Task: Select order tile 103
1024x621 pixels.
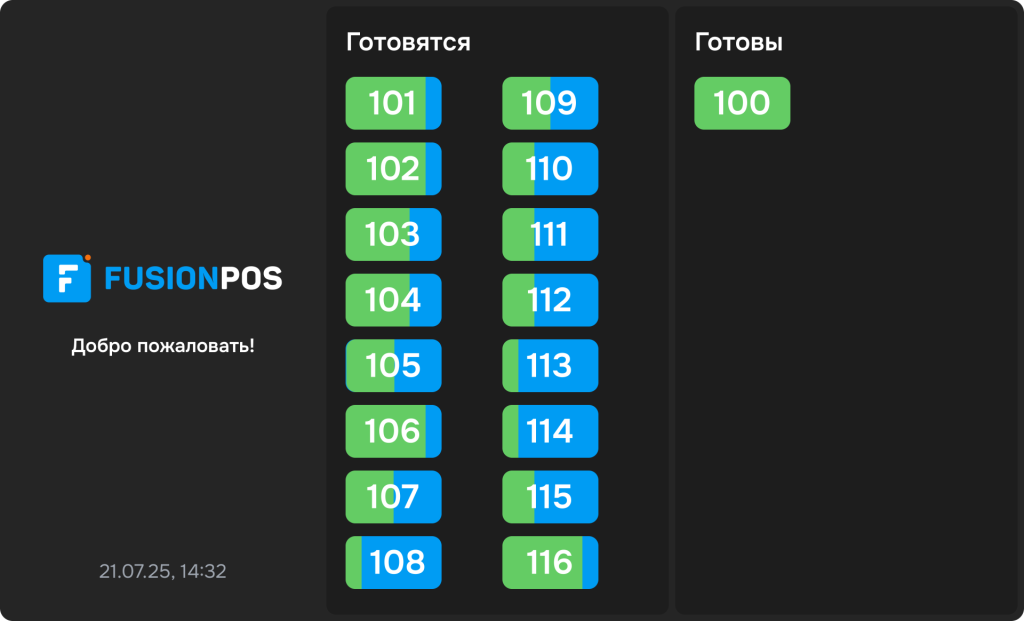Action: pos(393,235)
